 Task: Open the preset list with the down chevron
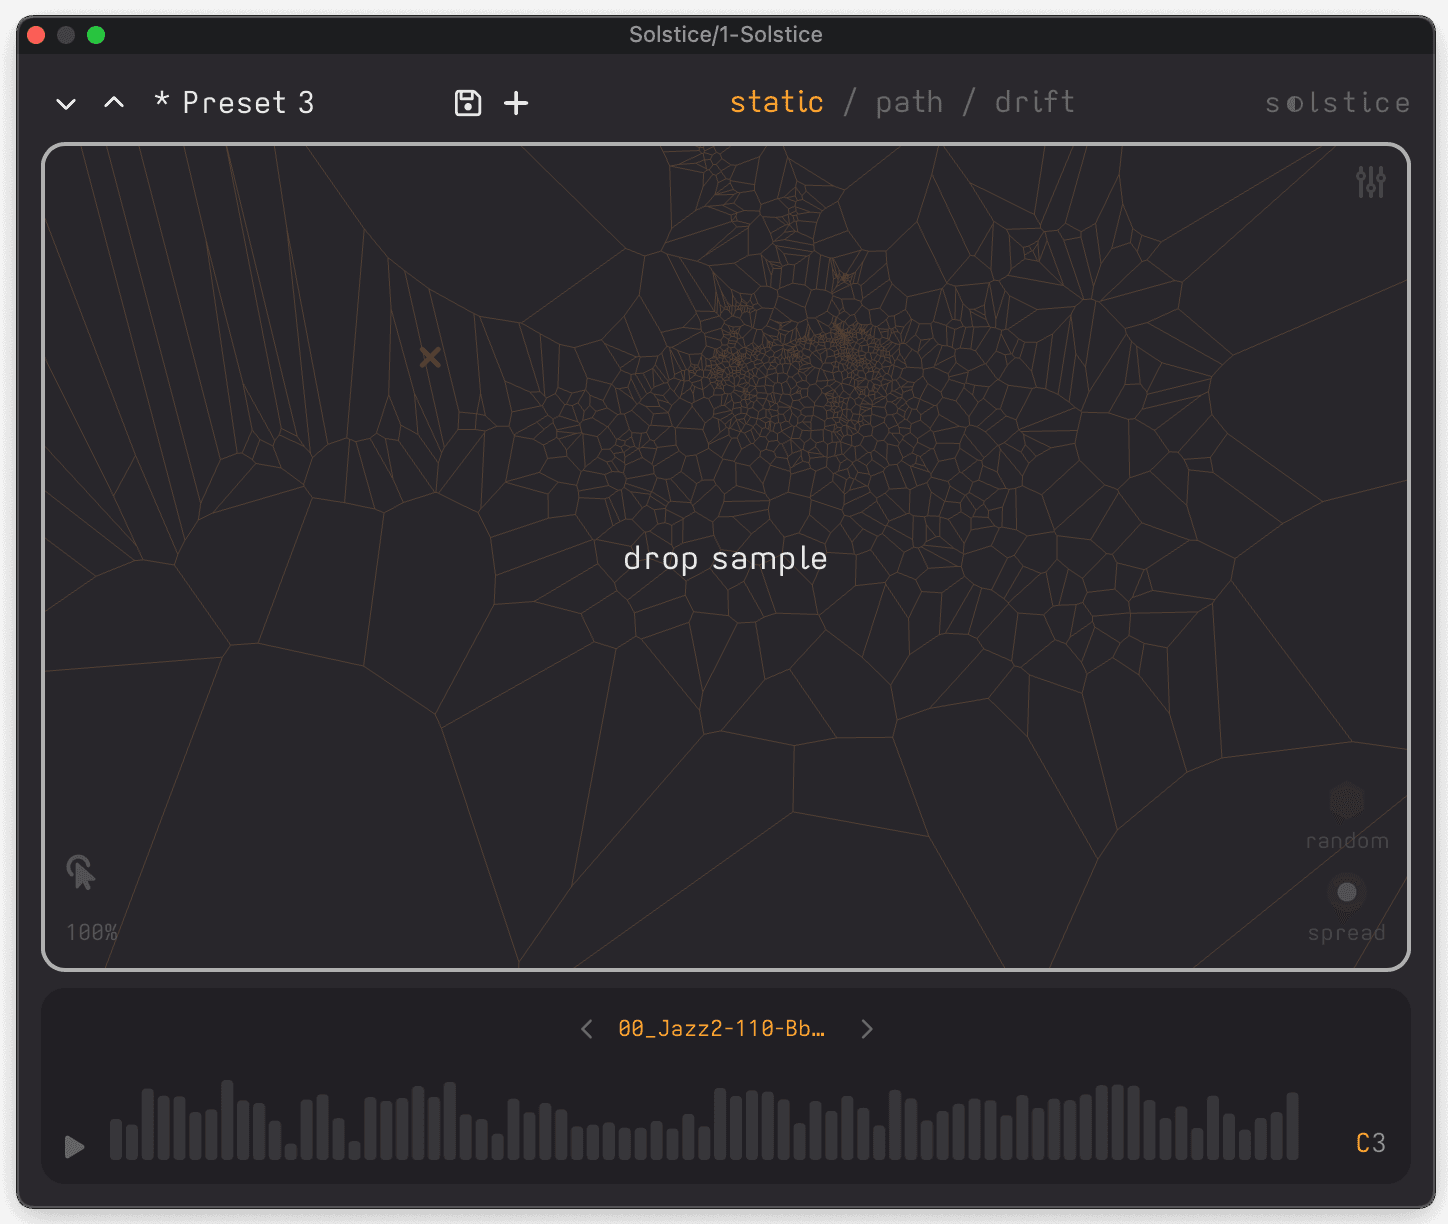(65, 103)
